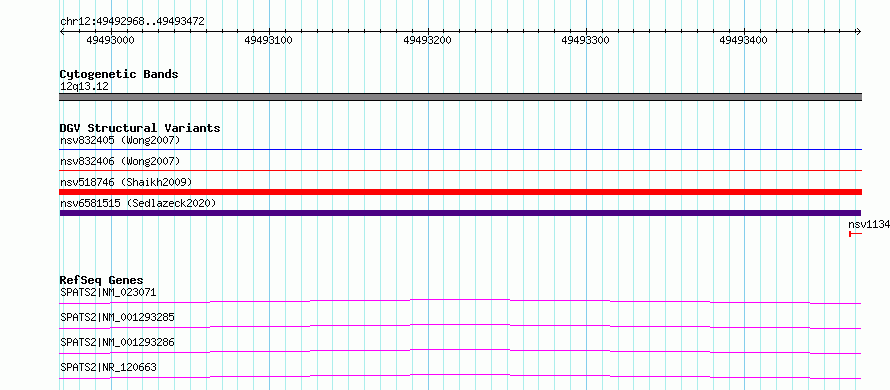
Task: Click the magenta SPATS2|NM_023071 transcript line
Action: point(461,301)
